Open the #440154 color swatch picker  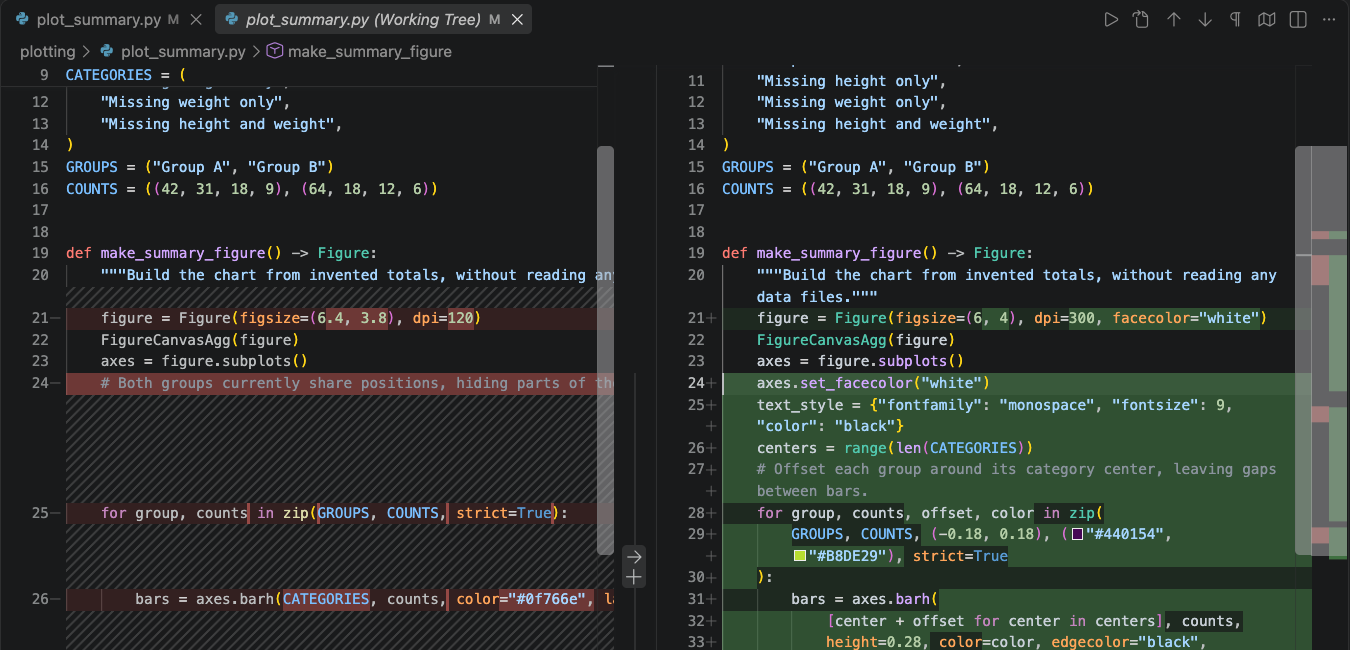coord(1077,534)
